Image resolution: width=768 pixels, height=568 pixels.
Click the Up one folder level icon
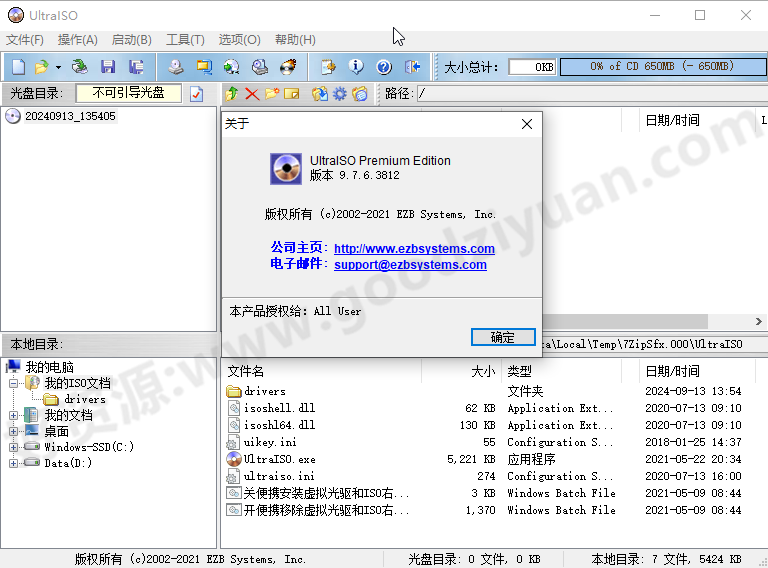[x=232, y=93]
